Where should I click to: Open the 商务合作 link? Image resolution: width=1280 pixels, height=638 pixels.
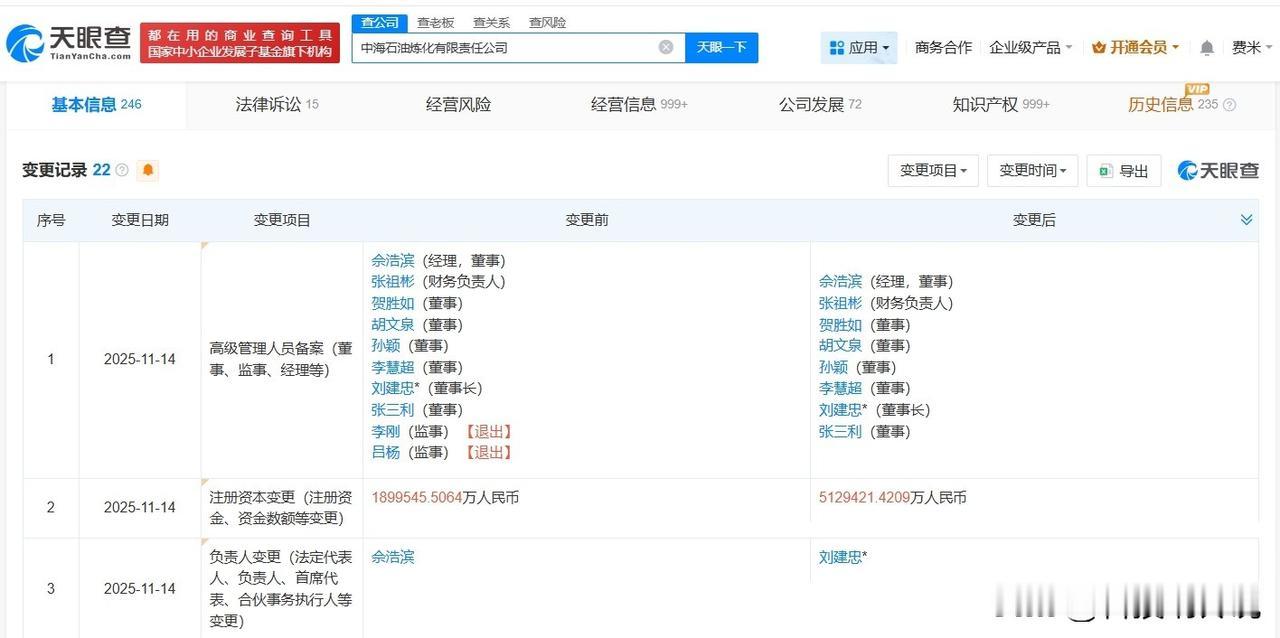[943, 47]
